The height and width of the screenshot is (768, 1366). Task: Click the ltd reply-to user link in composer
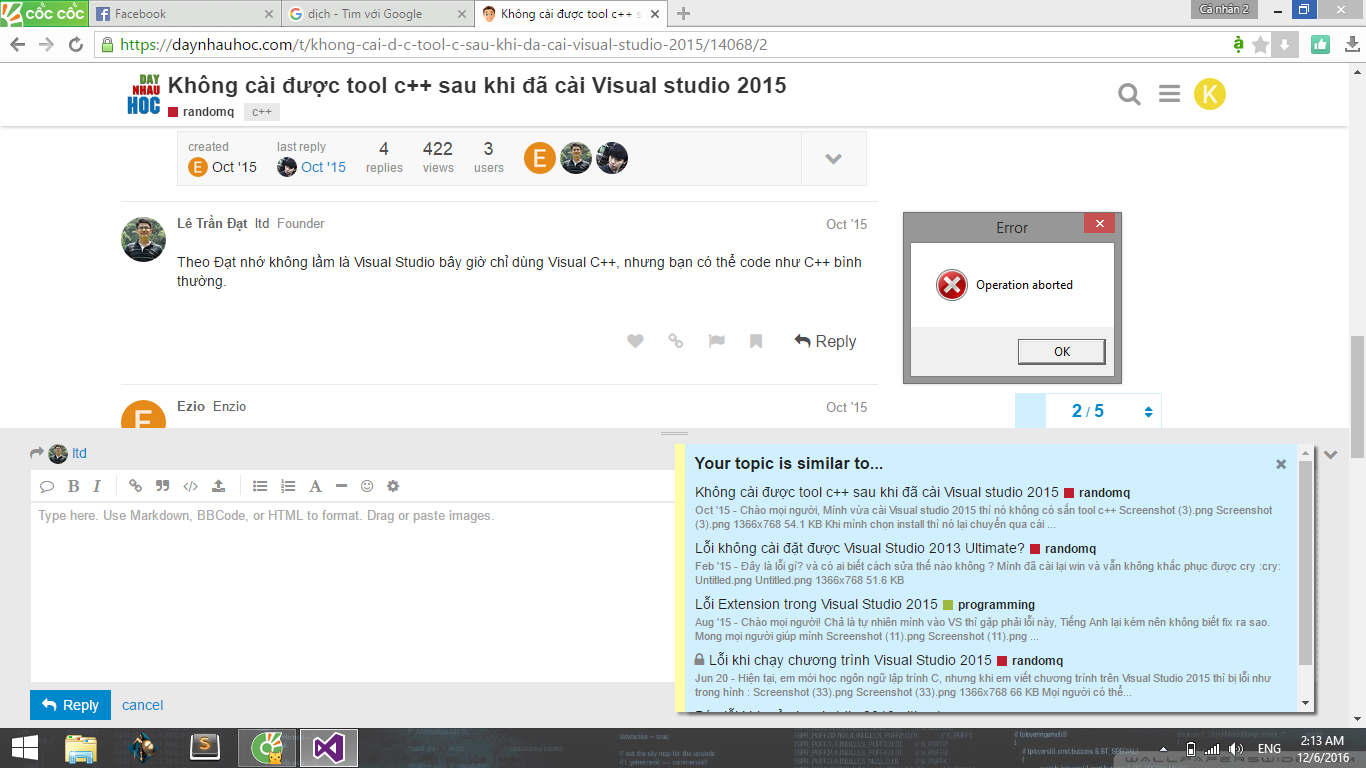coord(79,453)
